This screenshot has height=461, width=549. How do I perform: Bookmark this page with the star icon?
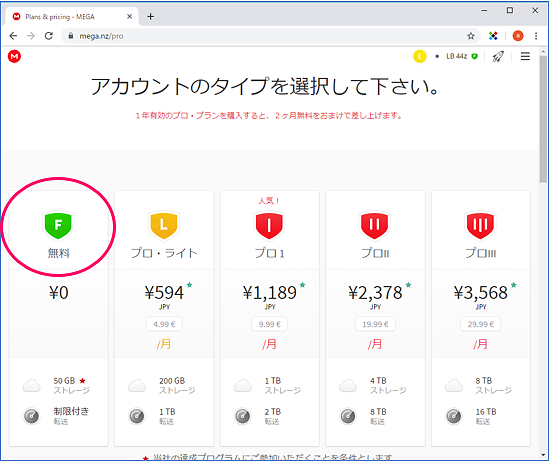[x=471, y=36]
